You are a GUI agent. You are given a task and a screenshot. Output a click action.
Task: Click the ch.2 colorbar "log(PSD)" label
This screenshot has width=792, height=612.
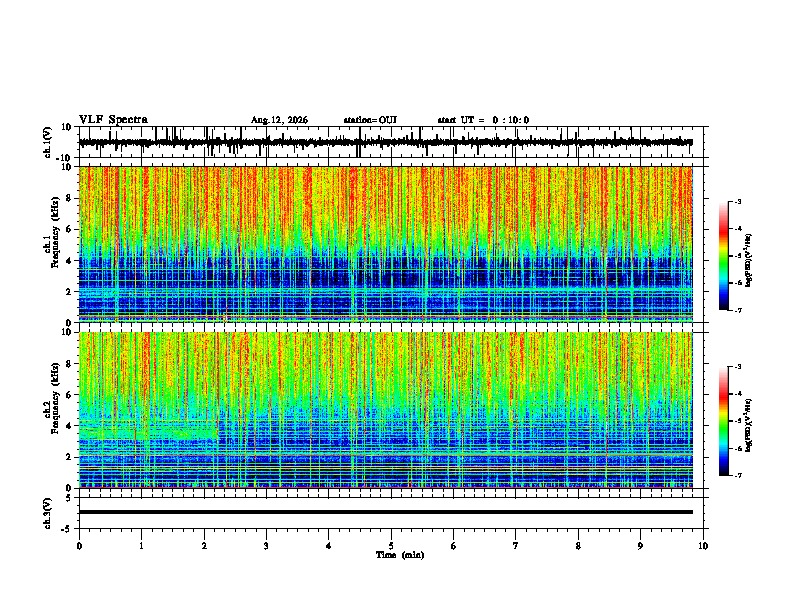(x=749, y=426)
